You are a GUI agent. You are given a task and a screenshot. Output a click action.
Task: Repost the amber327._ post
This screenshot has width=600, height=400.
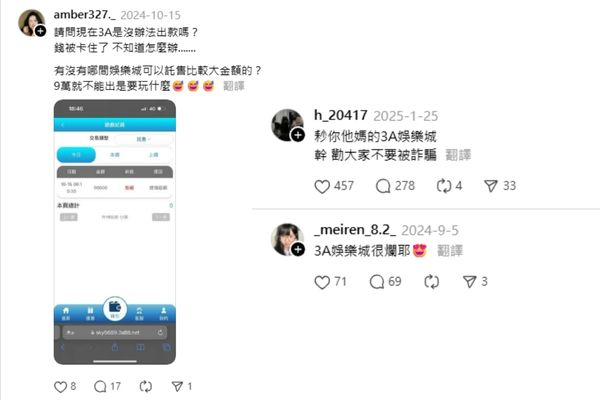pos(146,387)
